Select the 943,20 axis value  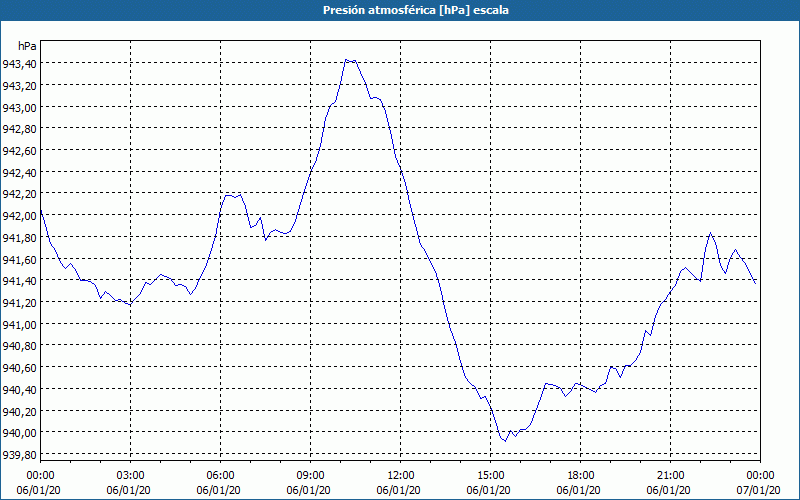pyautogui.click(x=19, y=85)
